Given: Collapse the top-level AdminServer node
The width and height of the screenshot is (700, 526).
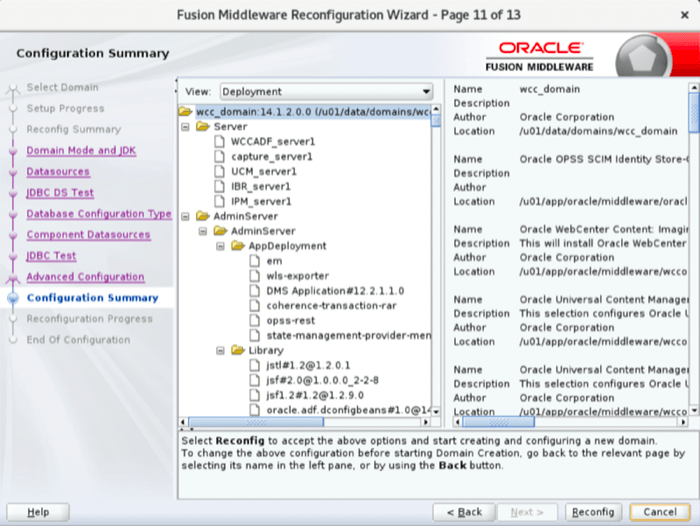Looking at the screenshot, I should click(185, 217).
